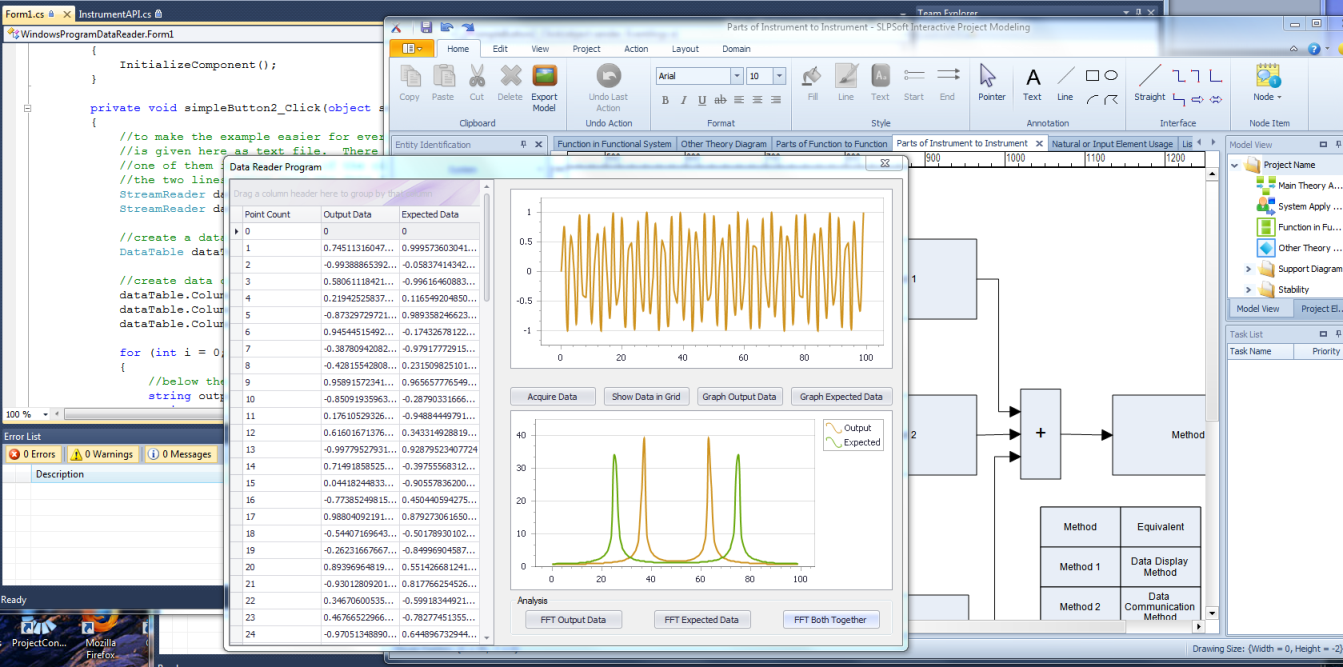Click the save icon in SLPSoft title bar
The image size is (1343, 667).
coord(426,27)
